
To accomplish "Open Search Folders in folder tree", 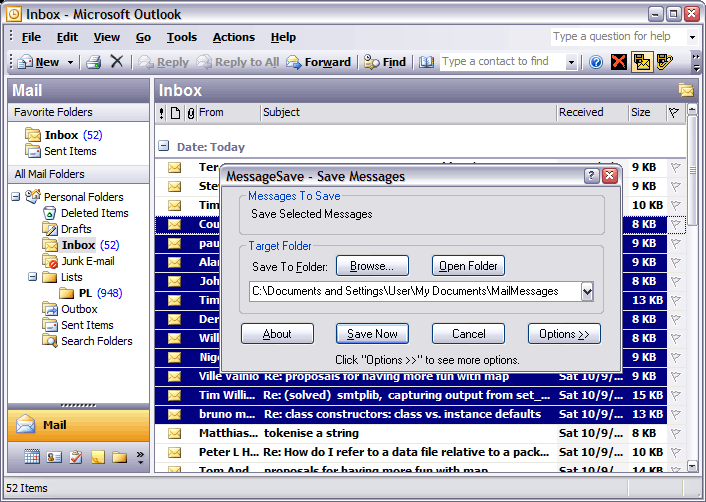I will click(87, 341).
